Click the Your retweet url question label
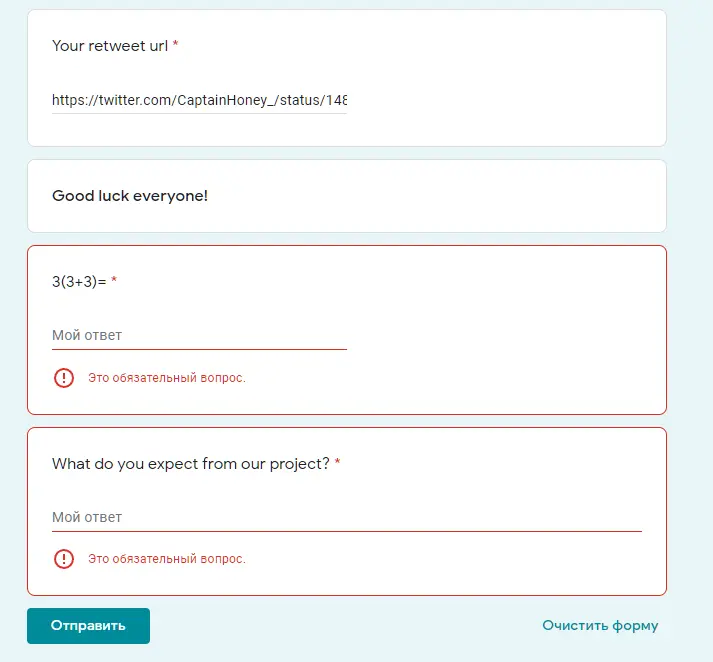713x662 pixels. click(110, 46)
